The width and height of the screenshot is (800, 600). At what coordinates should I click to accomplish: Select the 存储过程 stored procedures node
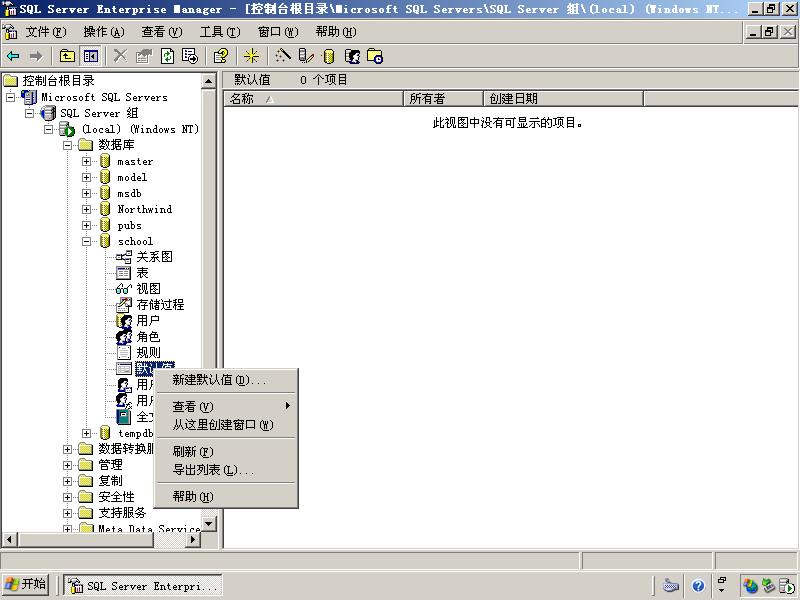[x=160, y=305]
